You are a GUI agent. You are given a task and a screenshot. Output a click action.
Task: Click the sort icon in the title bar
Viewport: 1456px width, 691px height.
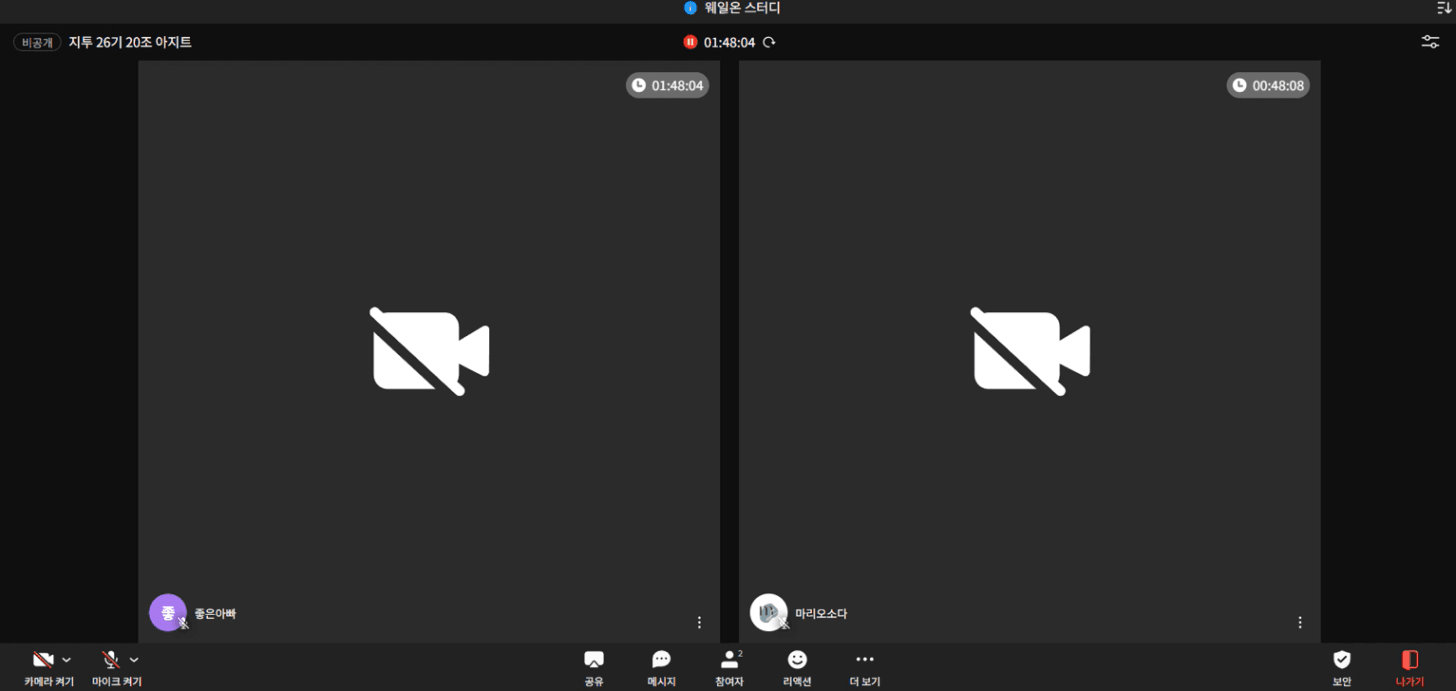tap(1444, 8)
